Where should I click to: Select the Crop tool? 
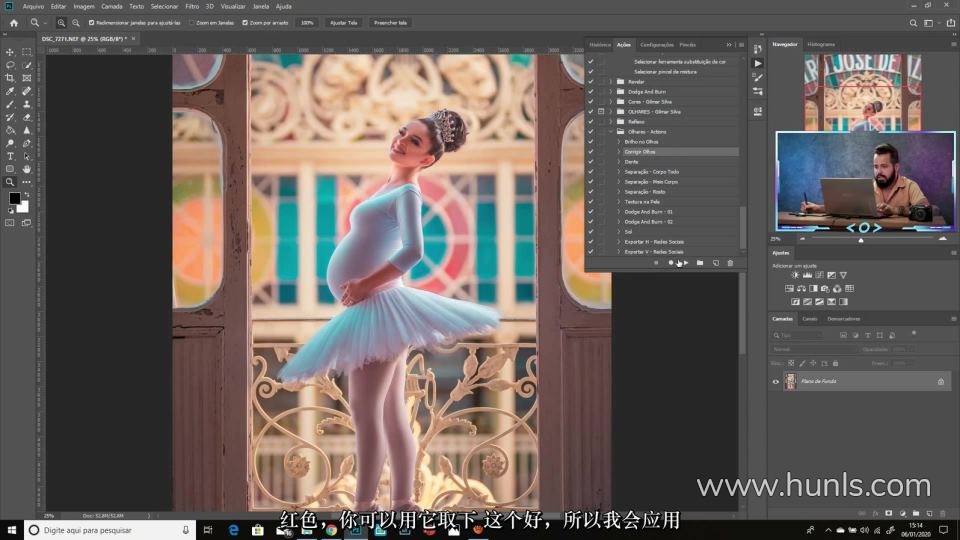tap(10, 78)
